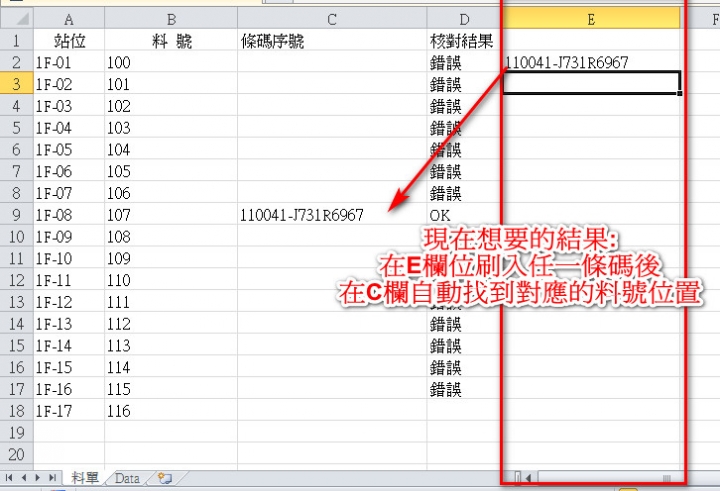The image size is (720, 491).
Task: Go to last sheet navigation arrow
Action: click(x=52, y=478)
